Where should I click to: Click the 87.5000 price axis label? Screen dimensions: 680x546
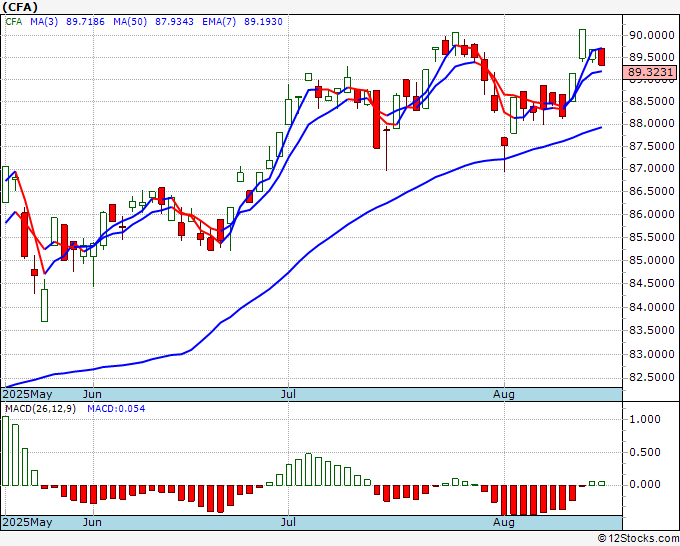pos(652,146)
